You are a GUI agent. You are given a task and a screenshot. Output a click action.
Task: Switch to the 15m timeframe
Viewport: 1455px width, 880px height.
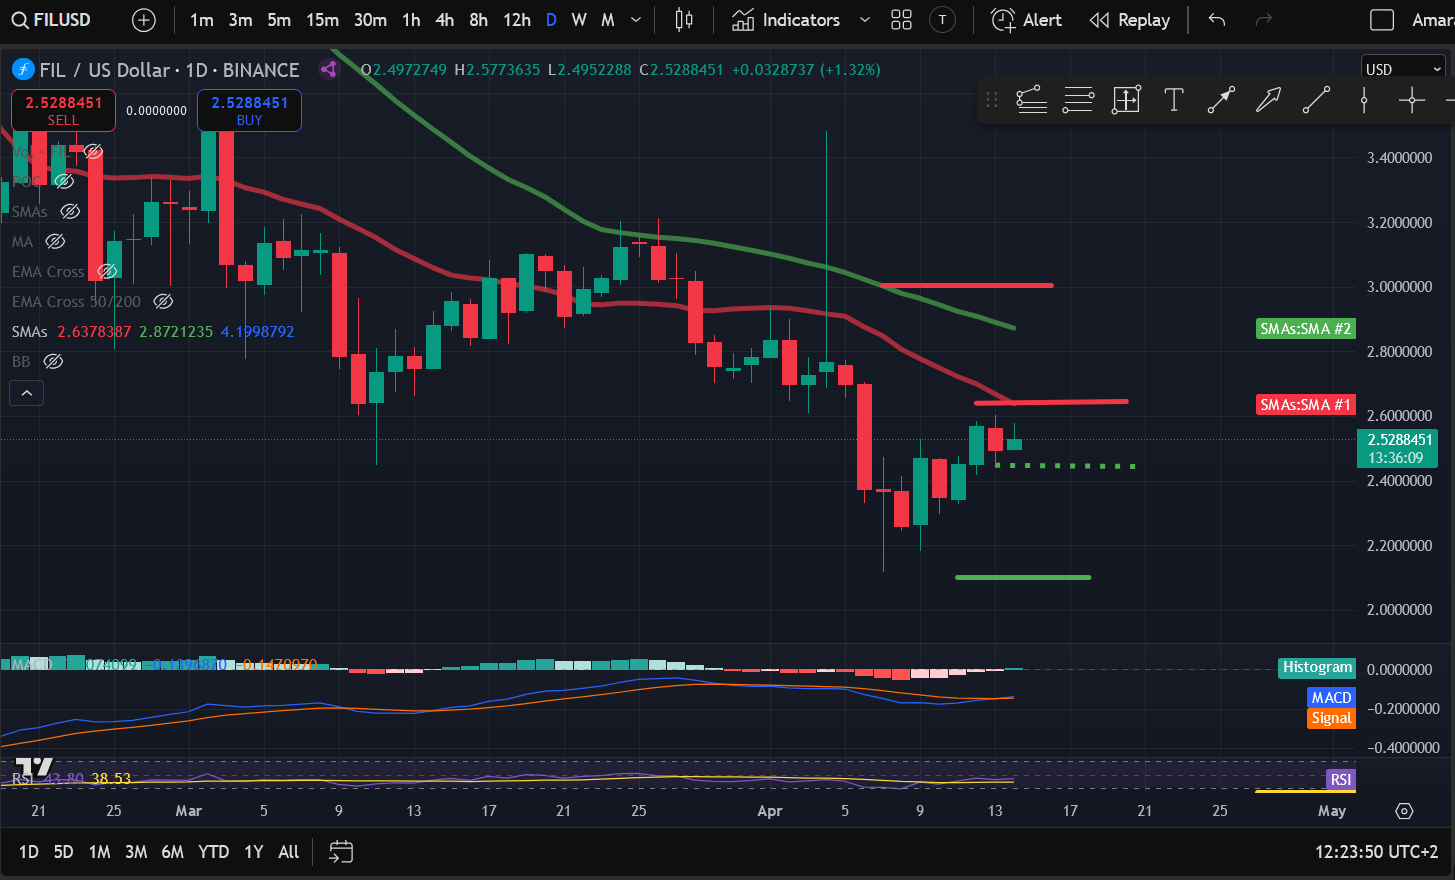click(x=322, y=20)
